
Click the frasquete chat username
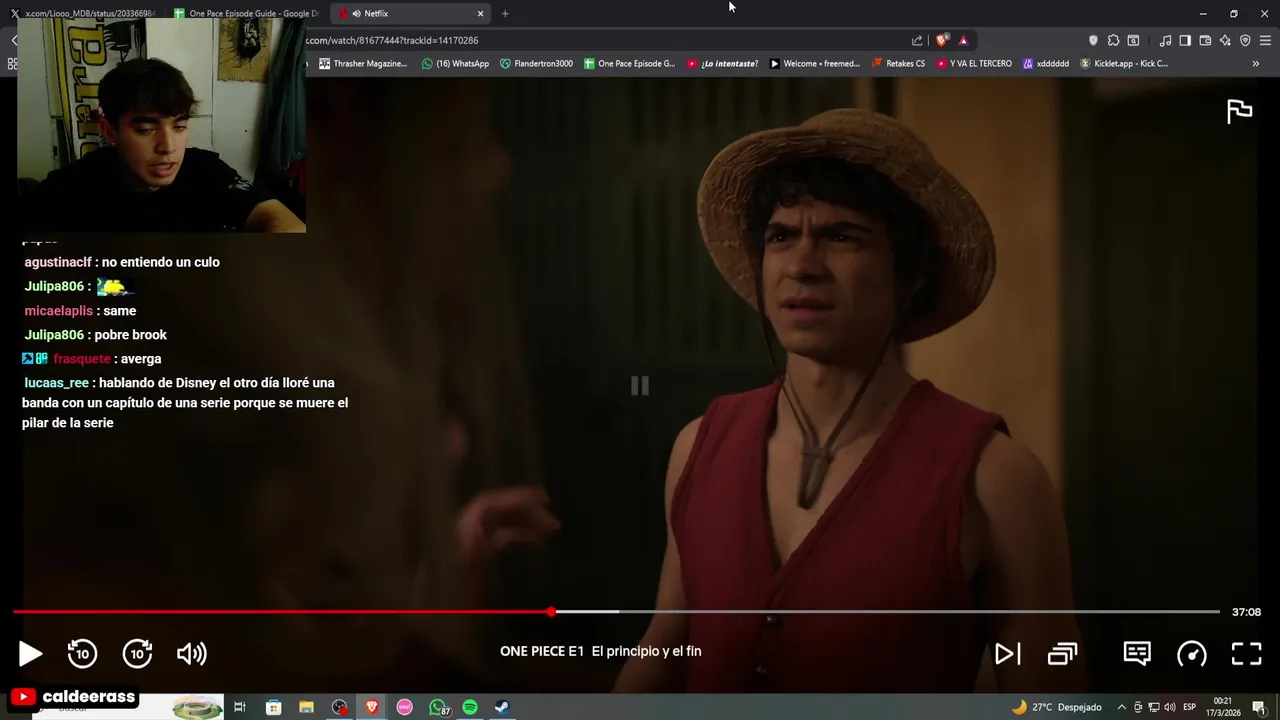(81, 359)
